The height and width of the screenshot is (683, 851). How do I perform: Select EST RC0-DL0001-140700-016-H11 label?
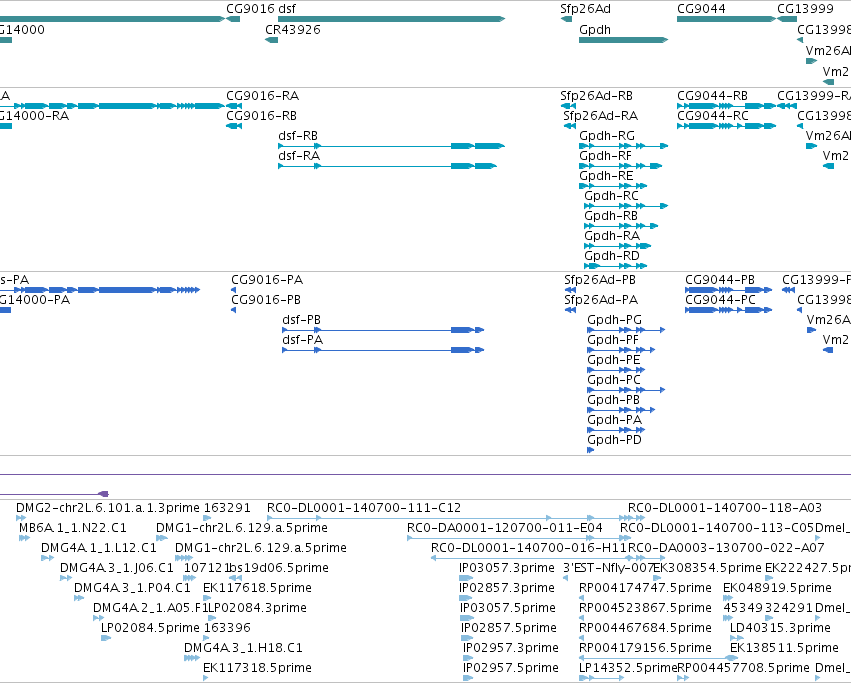[529, 548]
